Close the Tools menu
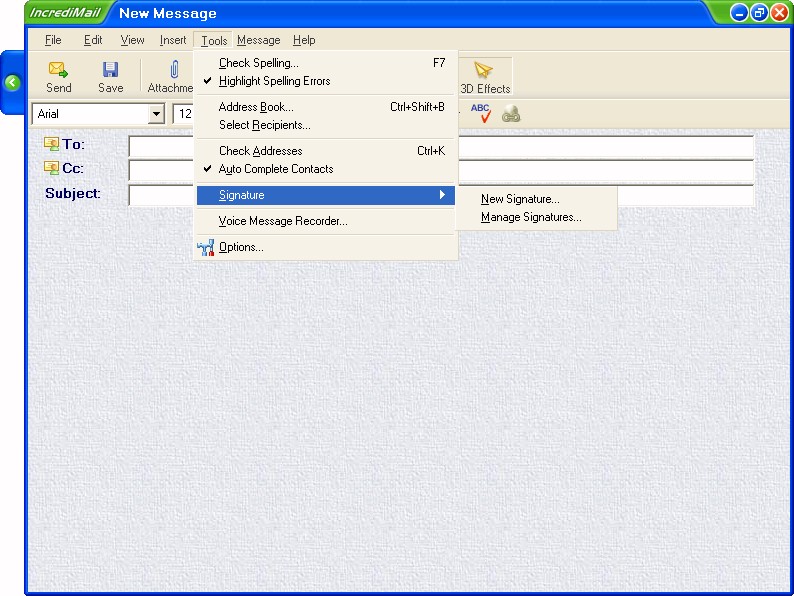 pos(214,41)
